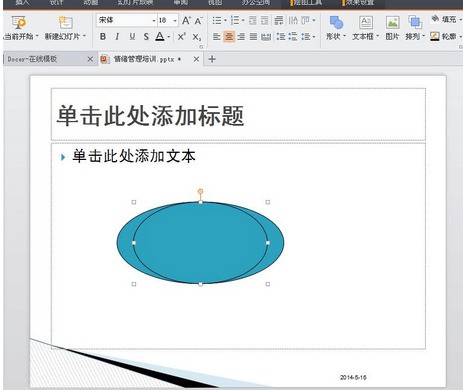Add a new document tab with plus
The image size is (463, 390).
tap(212, 59)
